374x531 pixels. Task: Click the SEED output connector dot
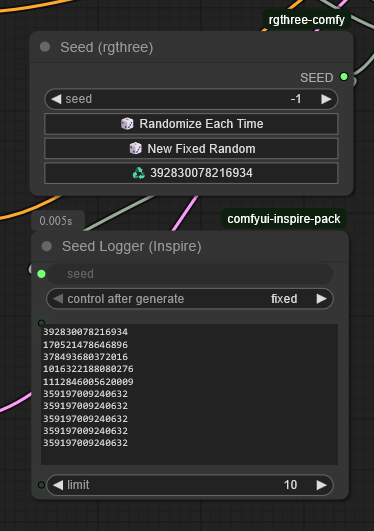point(344,77)
